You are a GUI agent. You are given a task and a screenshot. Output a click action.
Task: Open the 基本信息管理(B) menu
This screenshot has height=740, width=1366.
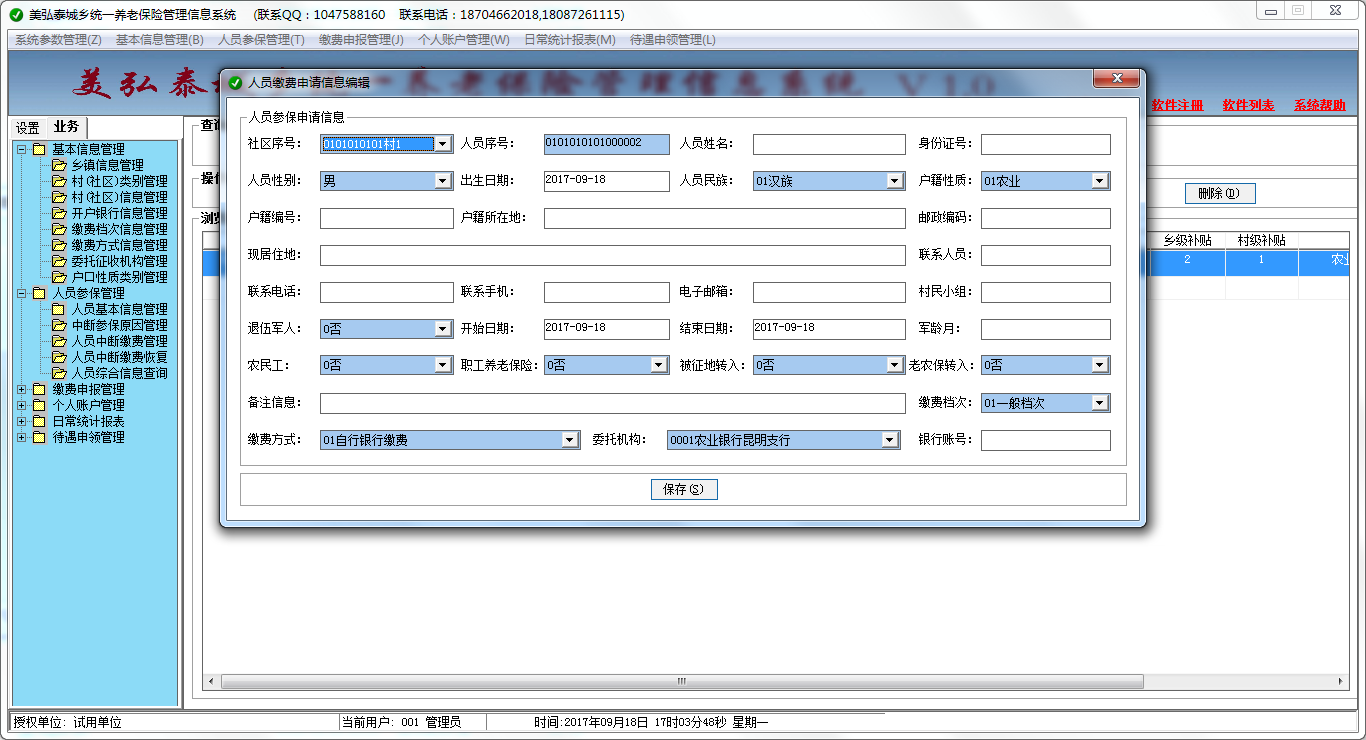point(160,40)
